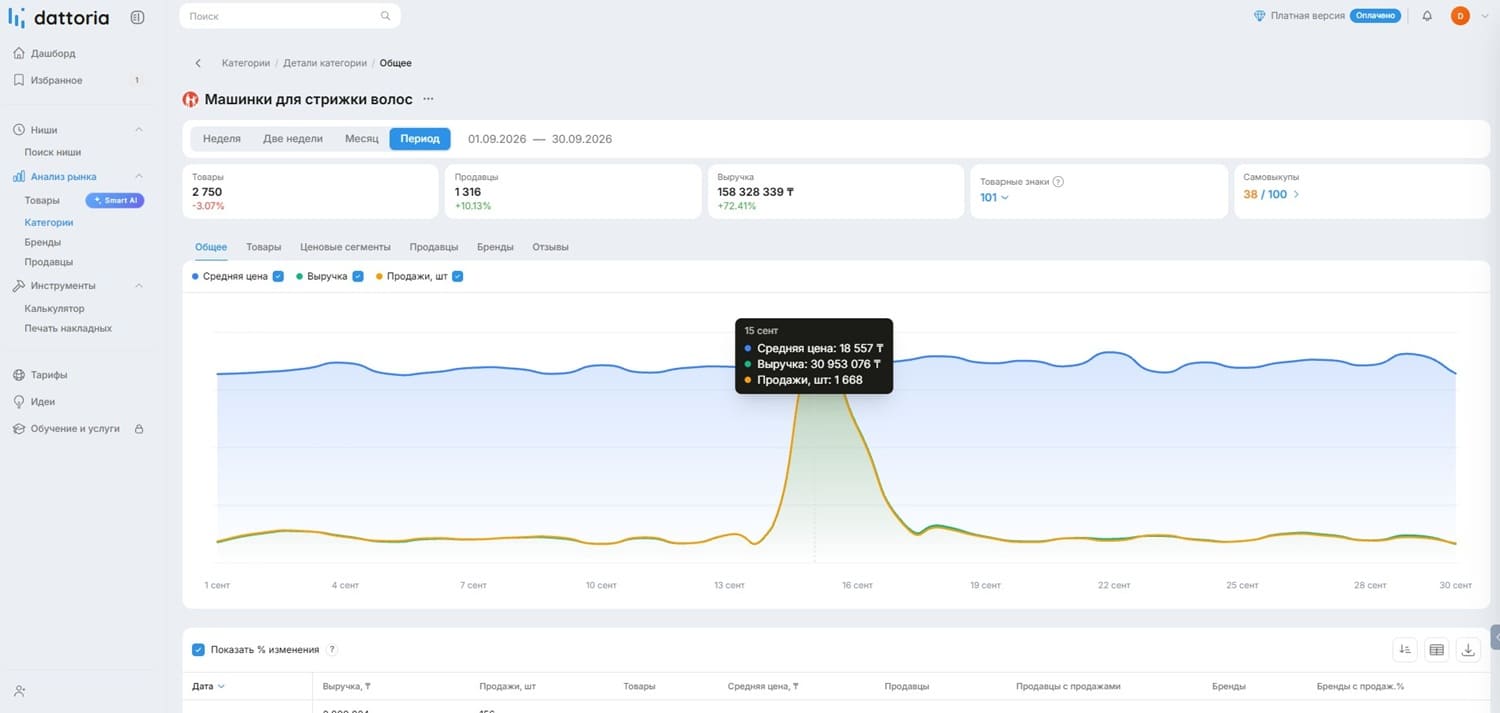Toggle Показать % изменения checkbox

198,650
